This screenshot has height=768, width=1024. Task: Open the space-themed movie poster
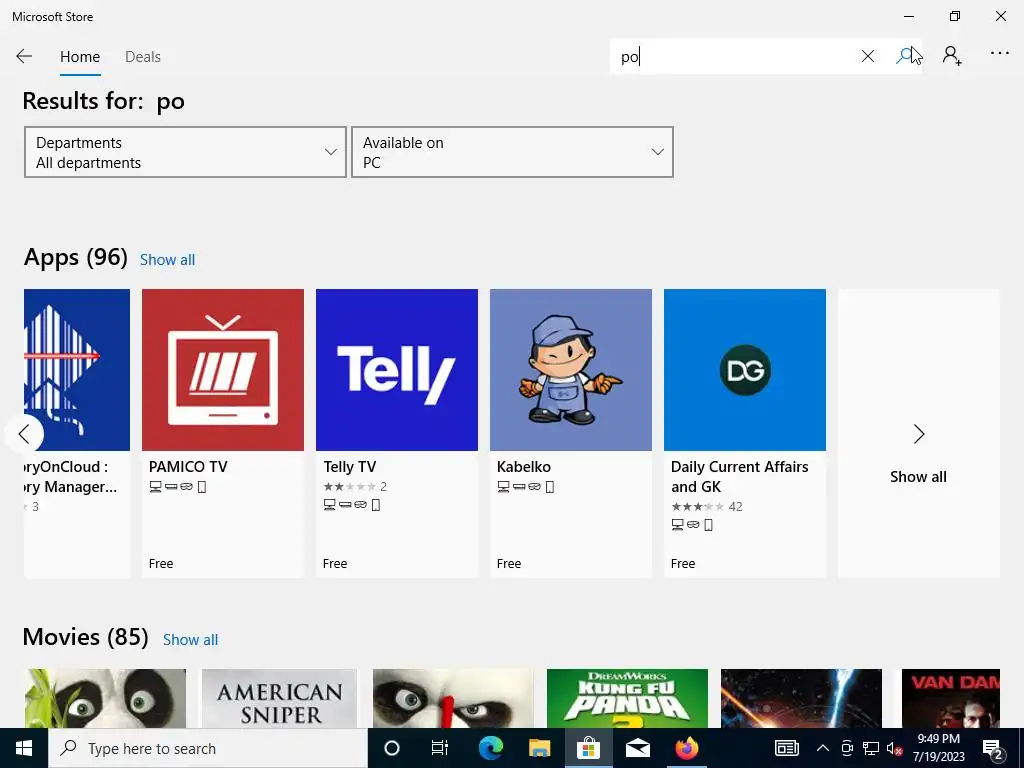tap(801, 698)
